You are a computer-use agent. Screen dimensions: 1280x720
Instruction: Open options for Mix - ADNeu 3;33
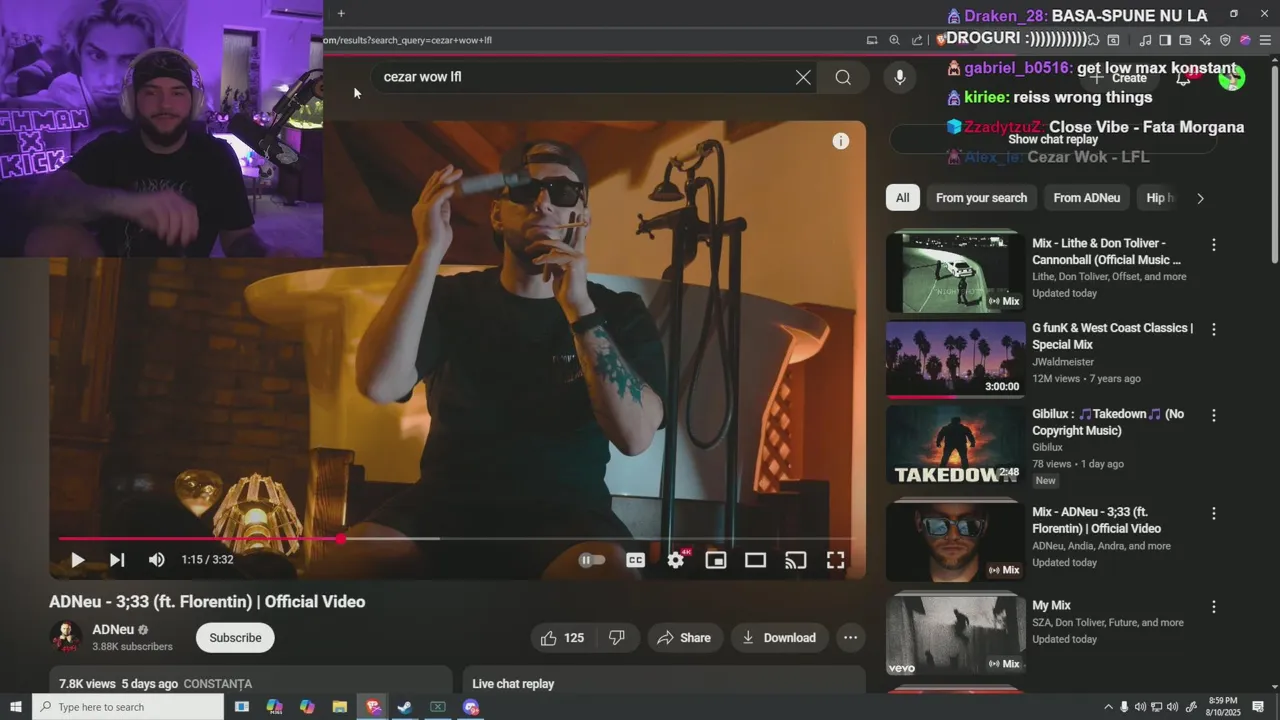[1214, 513]
